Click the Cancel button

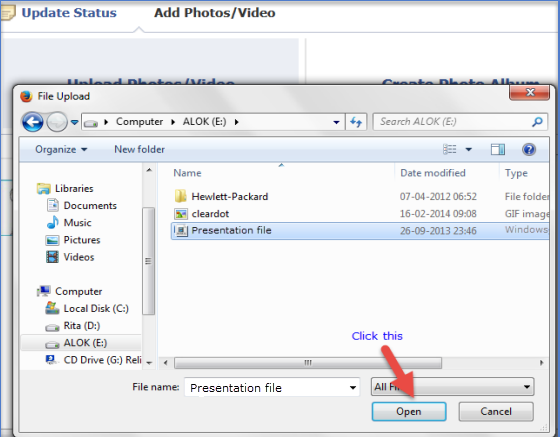496,411
